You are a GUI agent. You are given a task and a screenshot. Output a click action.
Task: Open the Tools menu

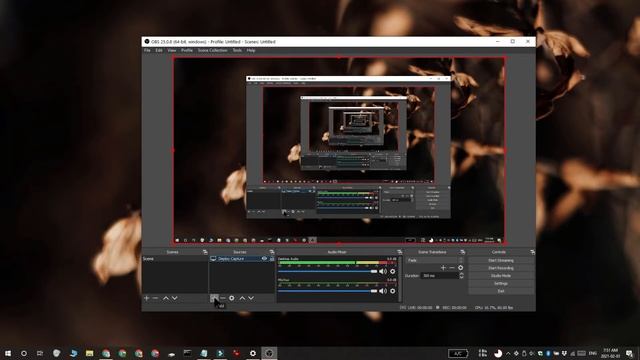(x=237, y=50)
